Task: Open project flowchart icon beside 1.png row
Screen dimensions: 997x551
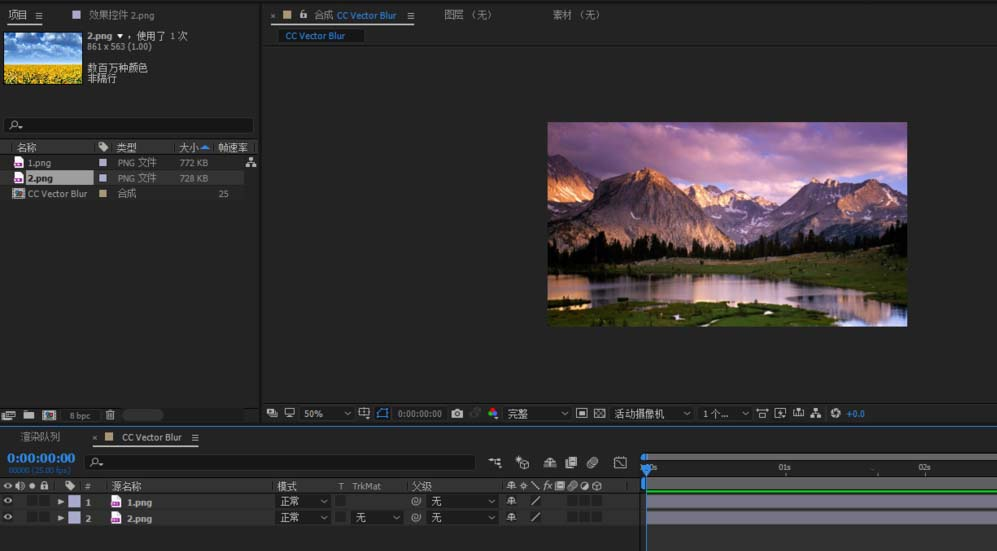Action: coord(251,163)
